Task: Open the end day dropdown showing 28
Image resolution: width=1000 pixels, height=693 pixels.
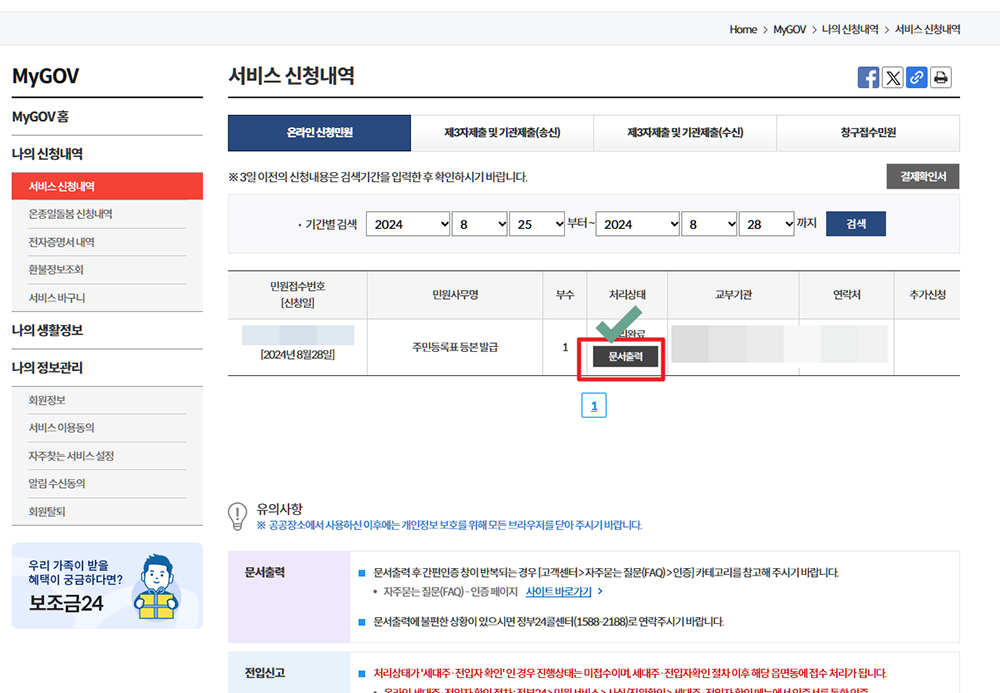Action: (x=766, y=223)
